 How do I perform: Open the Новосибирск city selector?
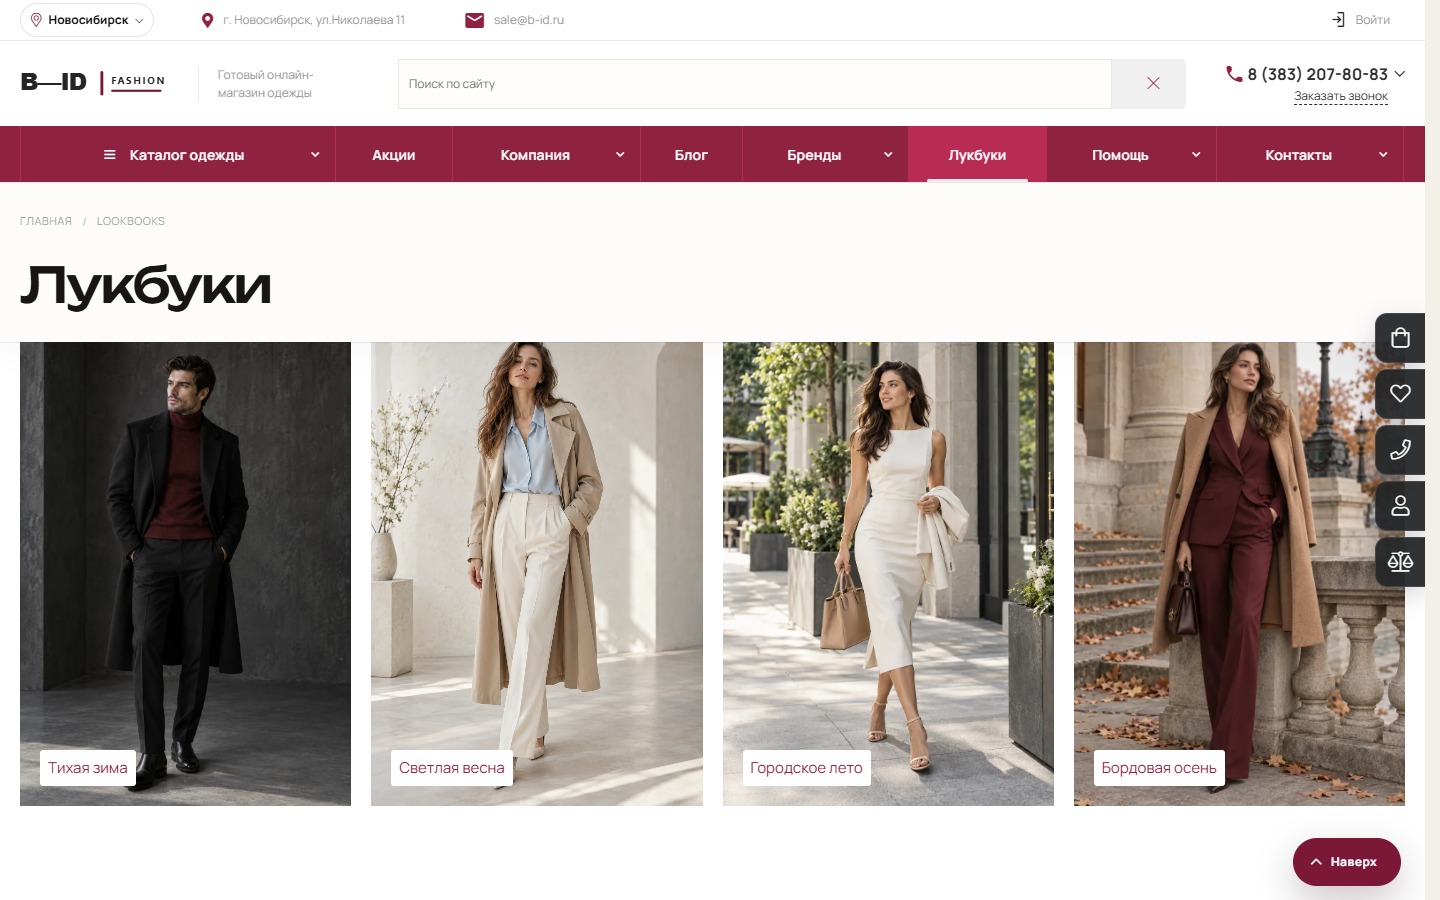[x=87, y=20]
